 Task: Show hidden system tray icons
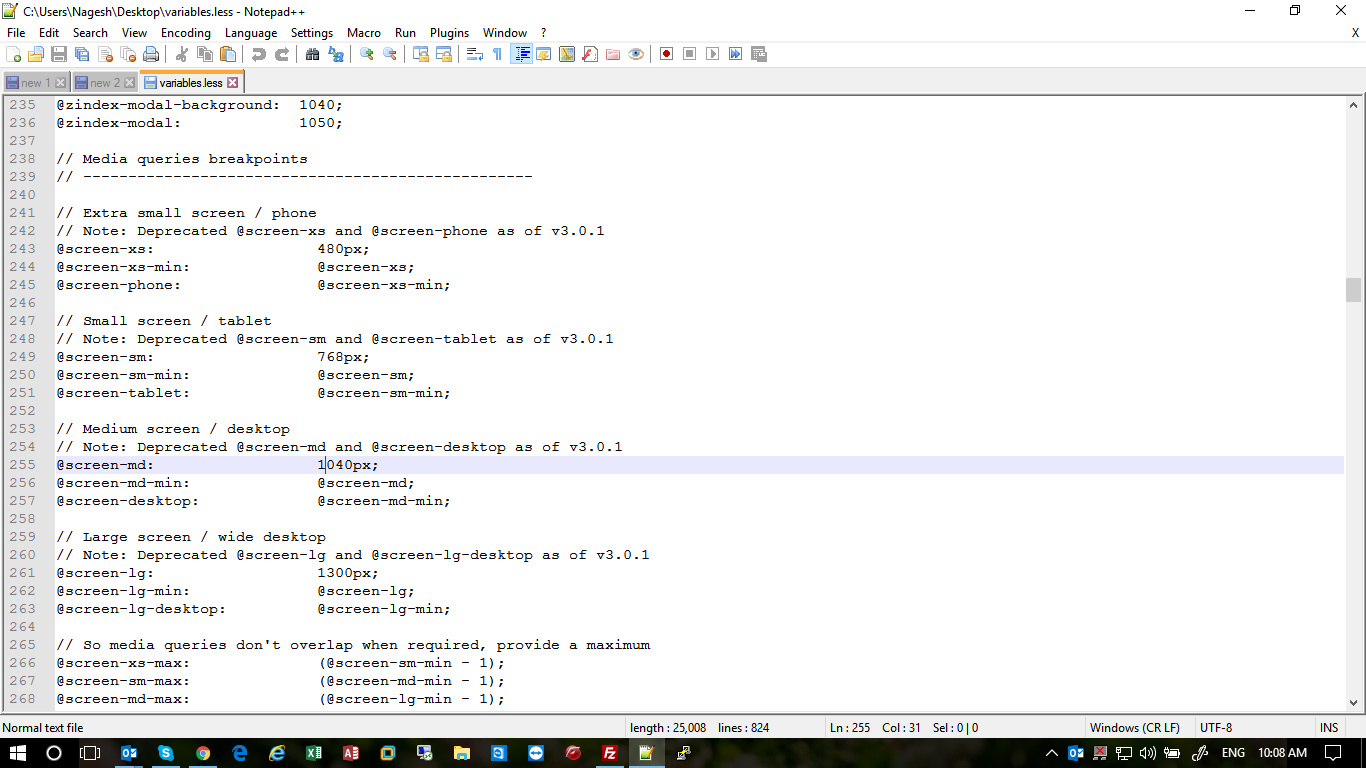pyautogui.click(x=1051, y=753)
